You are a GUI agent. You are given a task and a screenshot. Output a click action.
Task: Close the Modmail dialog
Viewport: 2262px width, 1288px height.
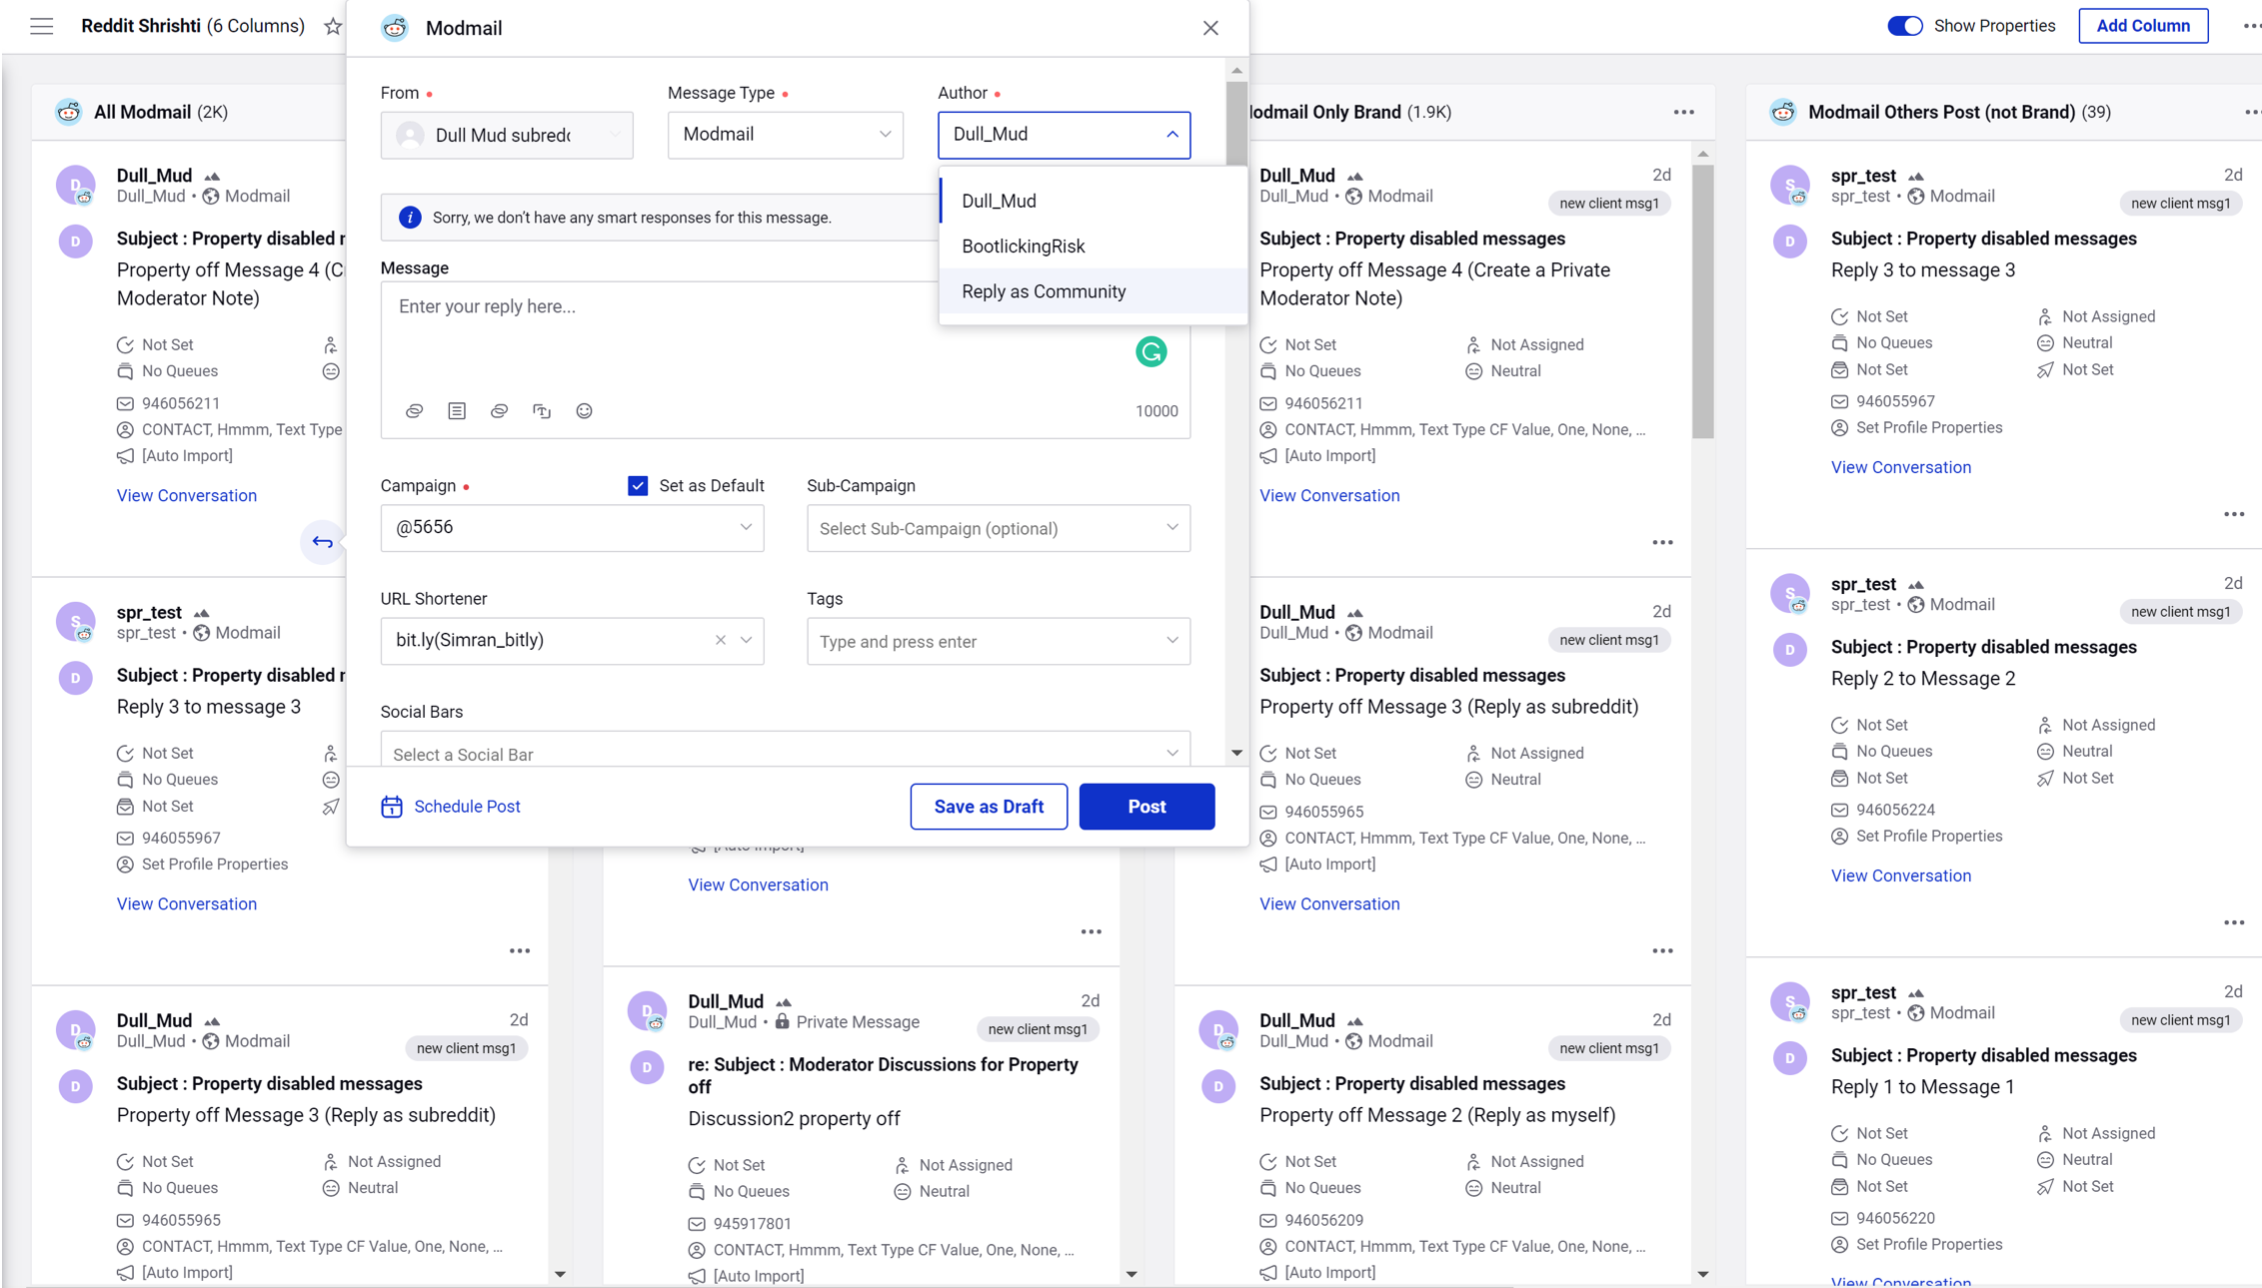click(x=1210, y=28)
